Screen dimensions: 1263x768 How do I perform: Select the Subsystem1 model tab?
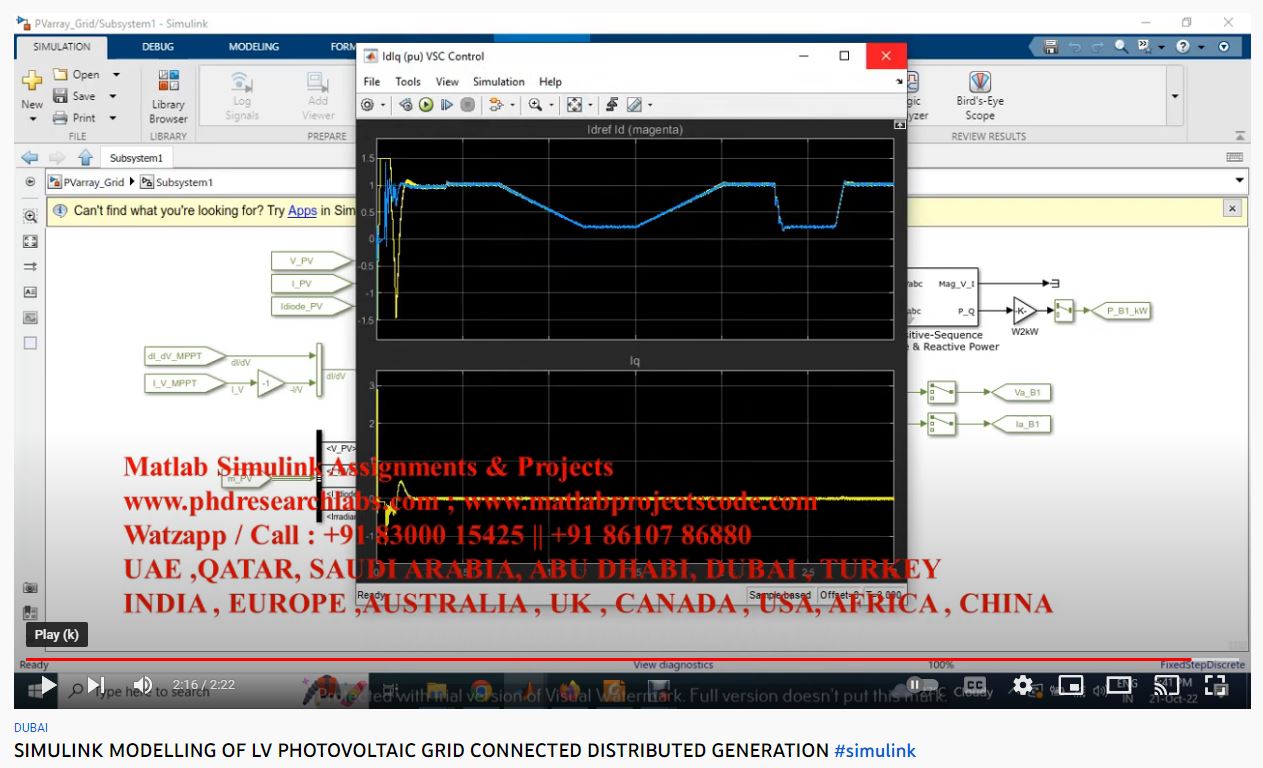pos(136,158)
